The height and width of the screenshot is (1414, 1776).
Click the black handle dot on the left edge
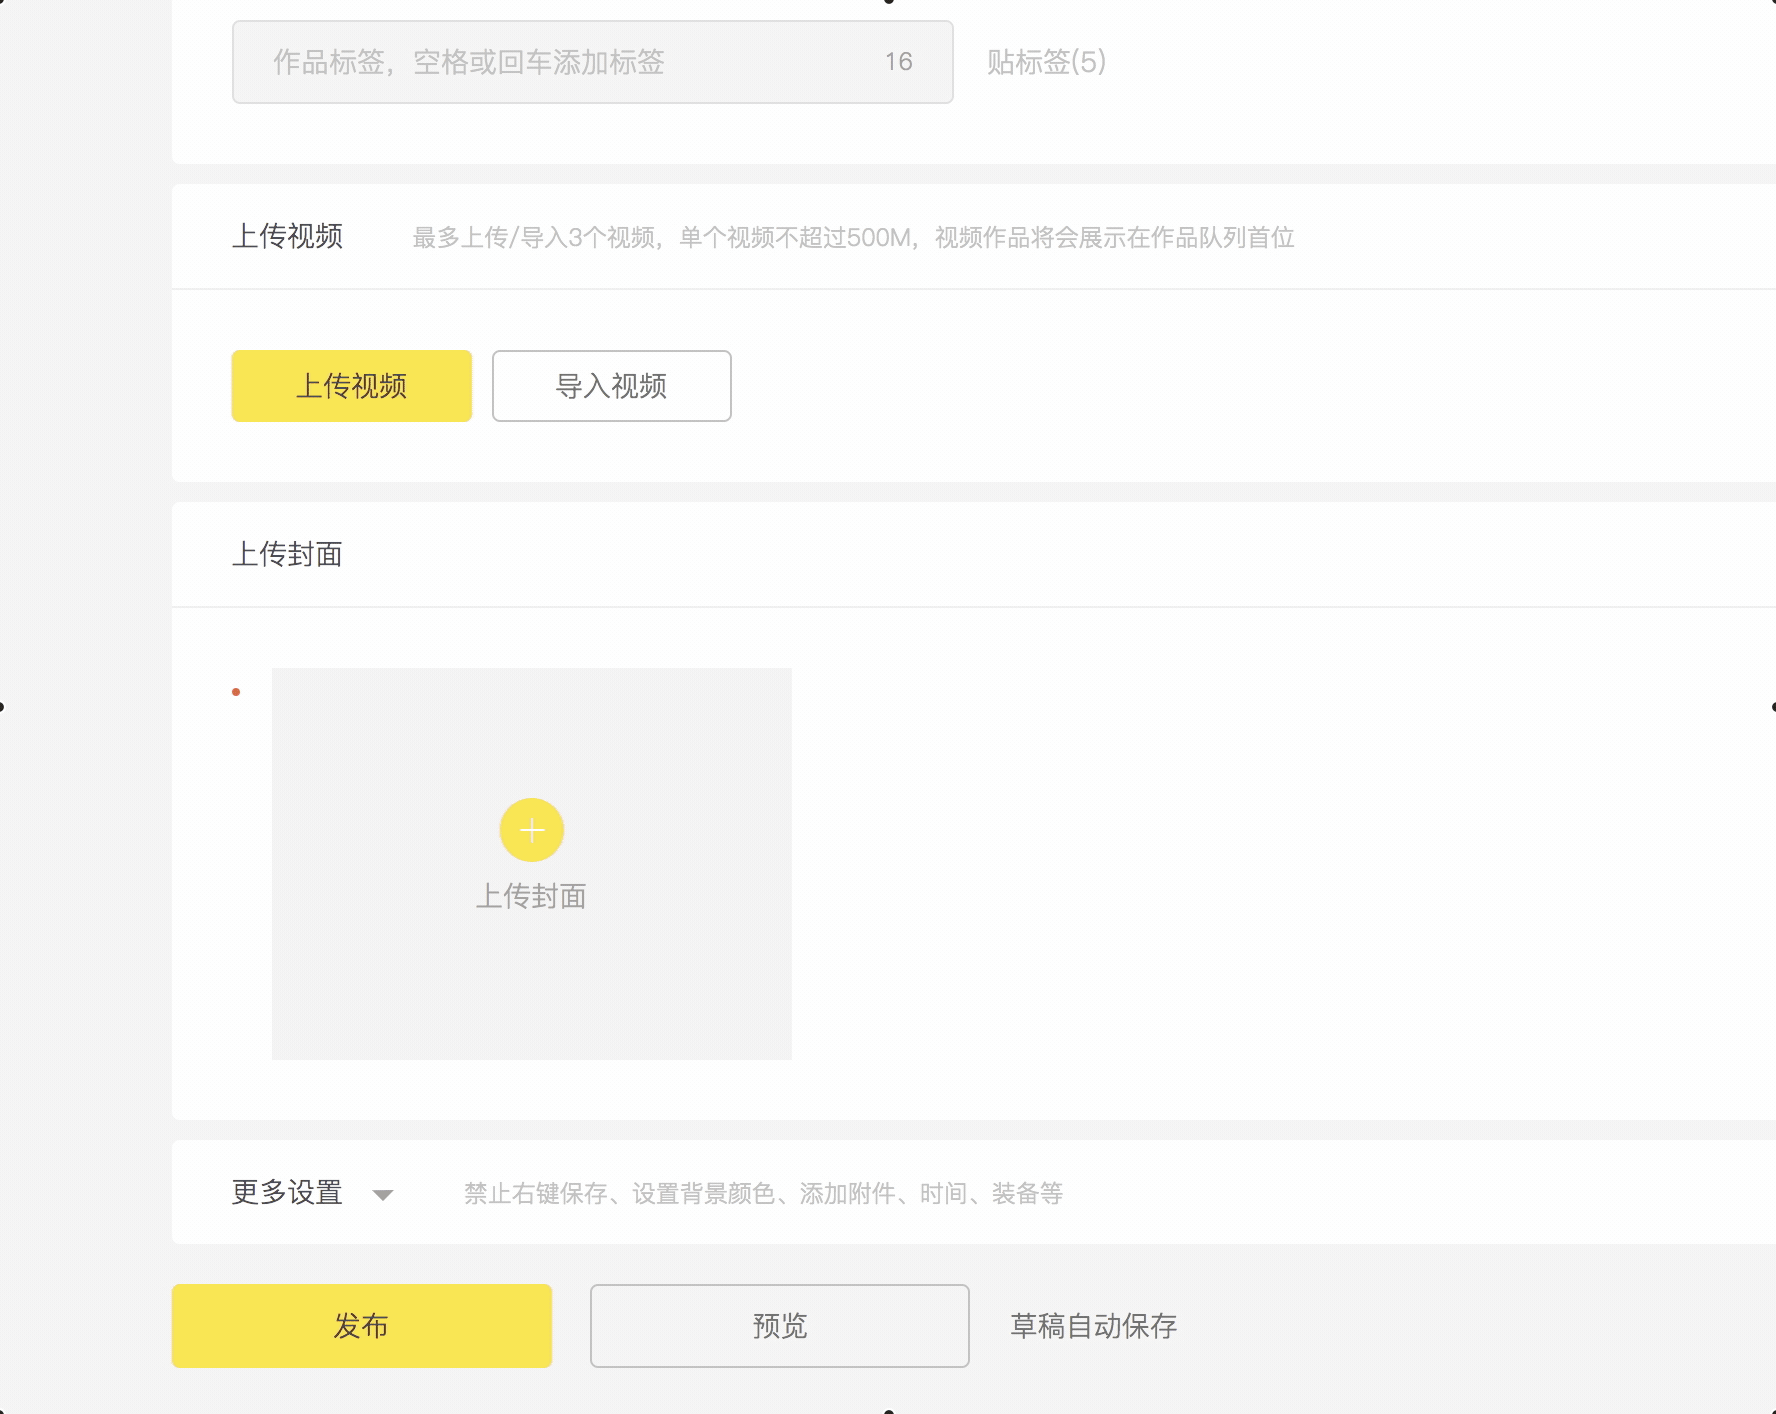point(2,707)
